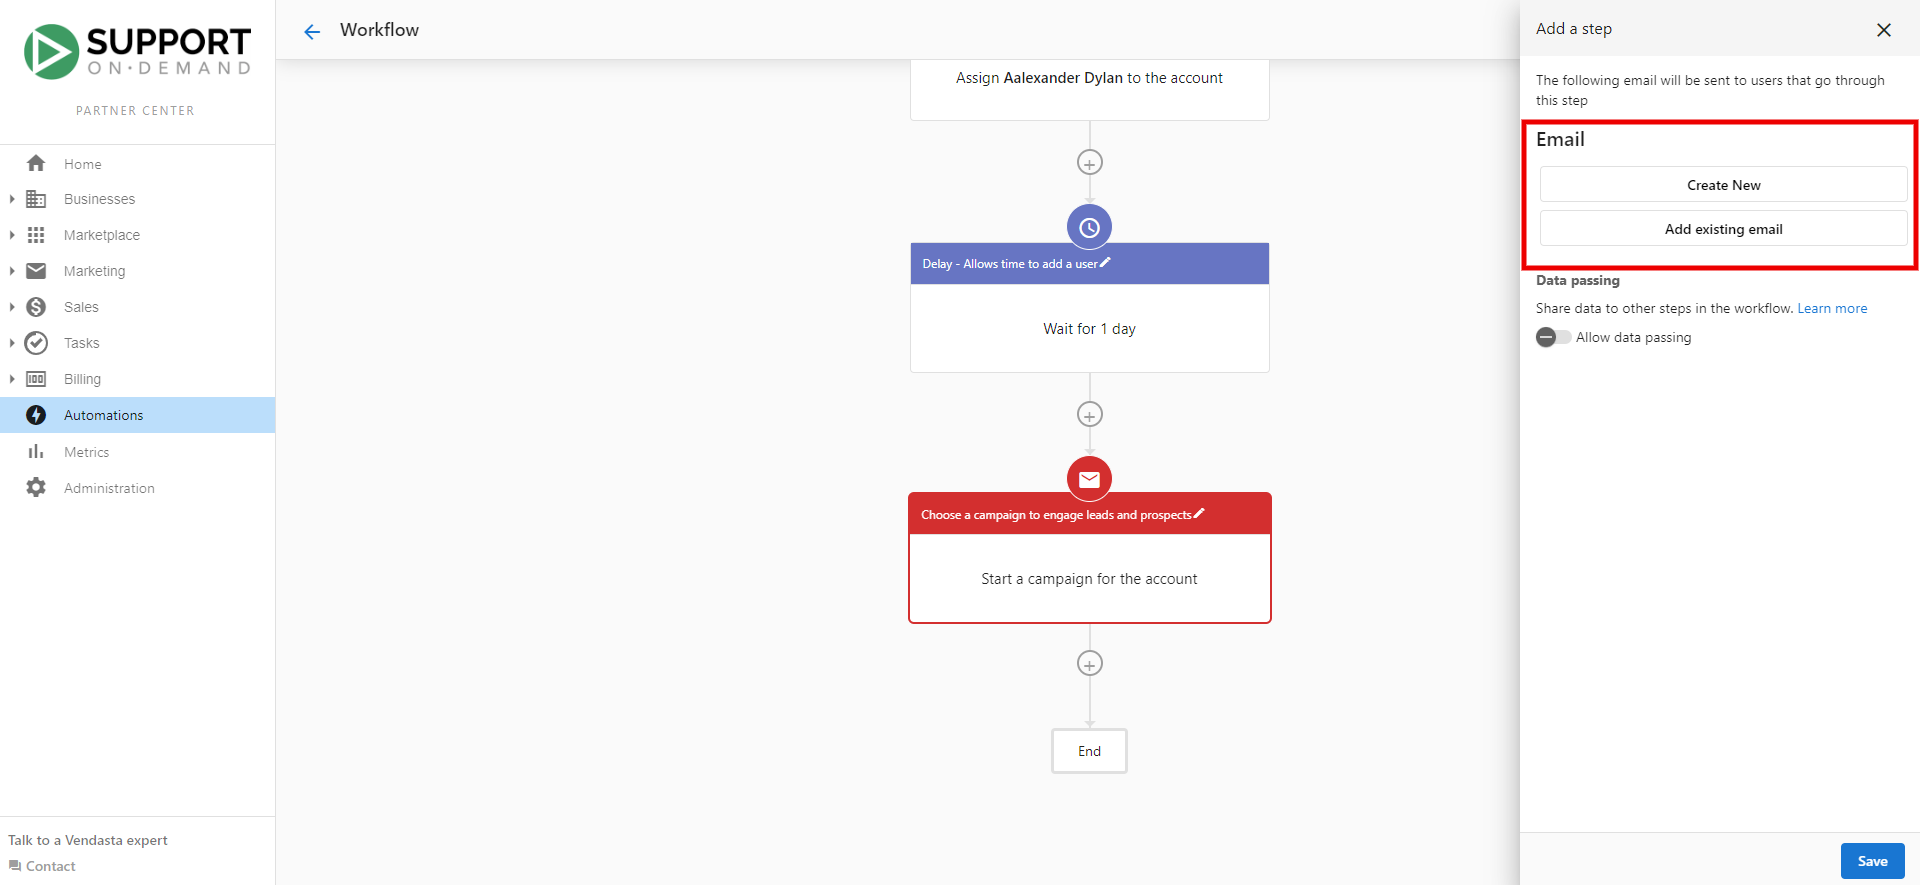This screenshot has width=1920, height=885.
Task: Click the Delay step header bar
Action: coord(1089,264)
